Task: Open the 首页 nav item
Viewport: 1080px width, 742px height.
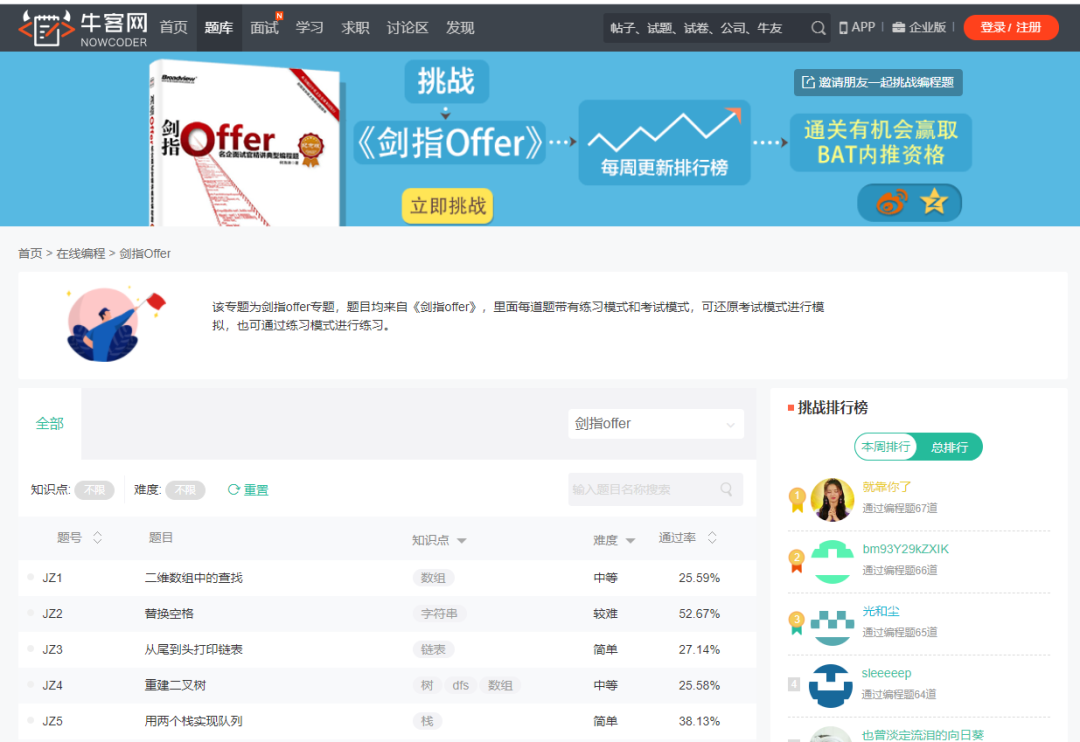Action: [x=174, y=28]
